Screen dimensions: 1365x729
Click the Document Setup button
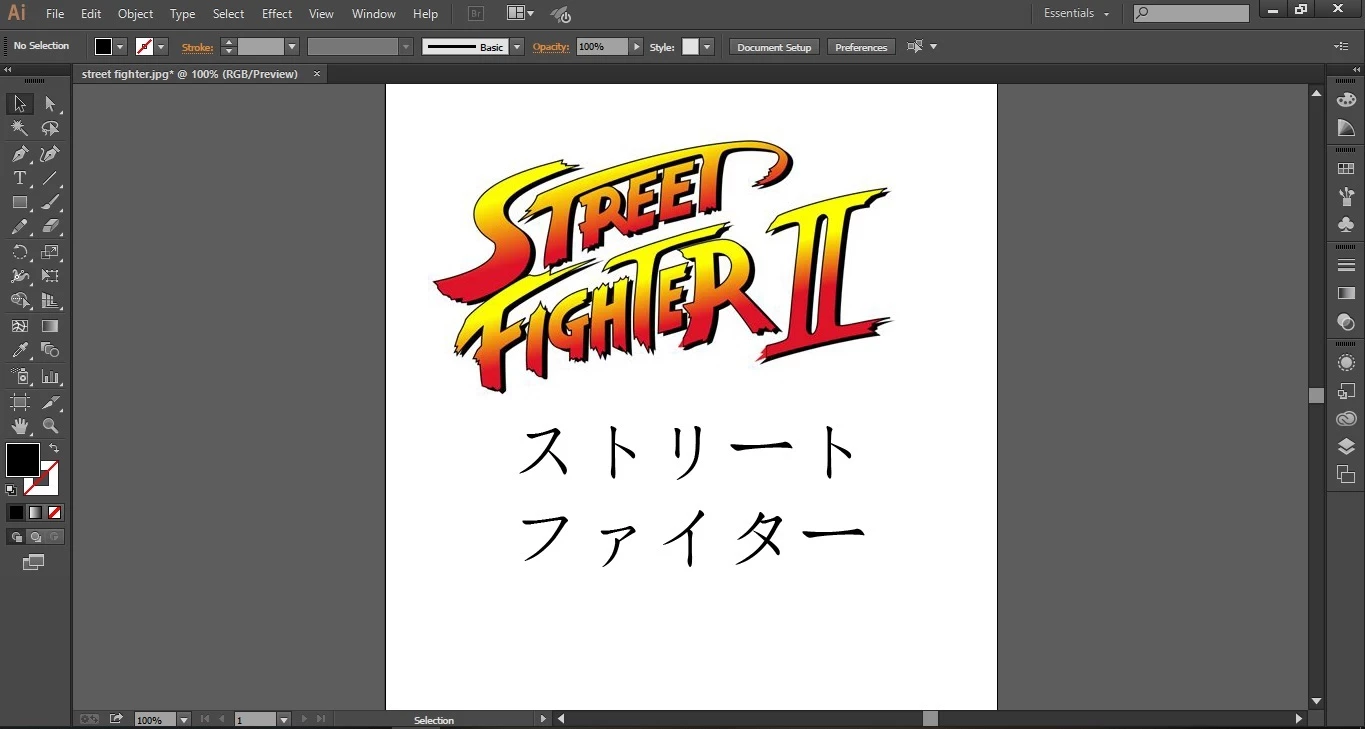point(775,47)
